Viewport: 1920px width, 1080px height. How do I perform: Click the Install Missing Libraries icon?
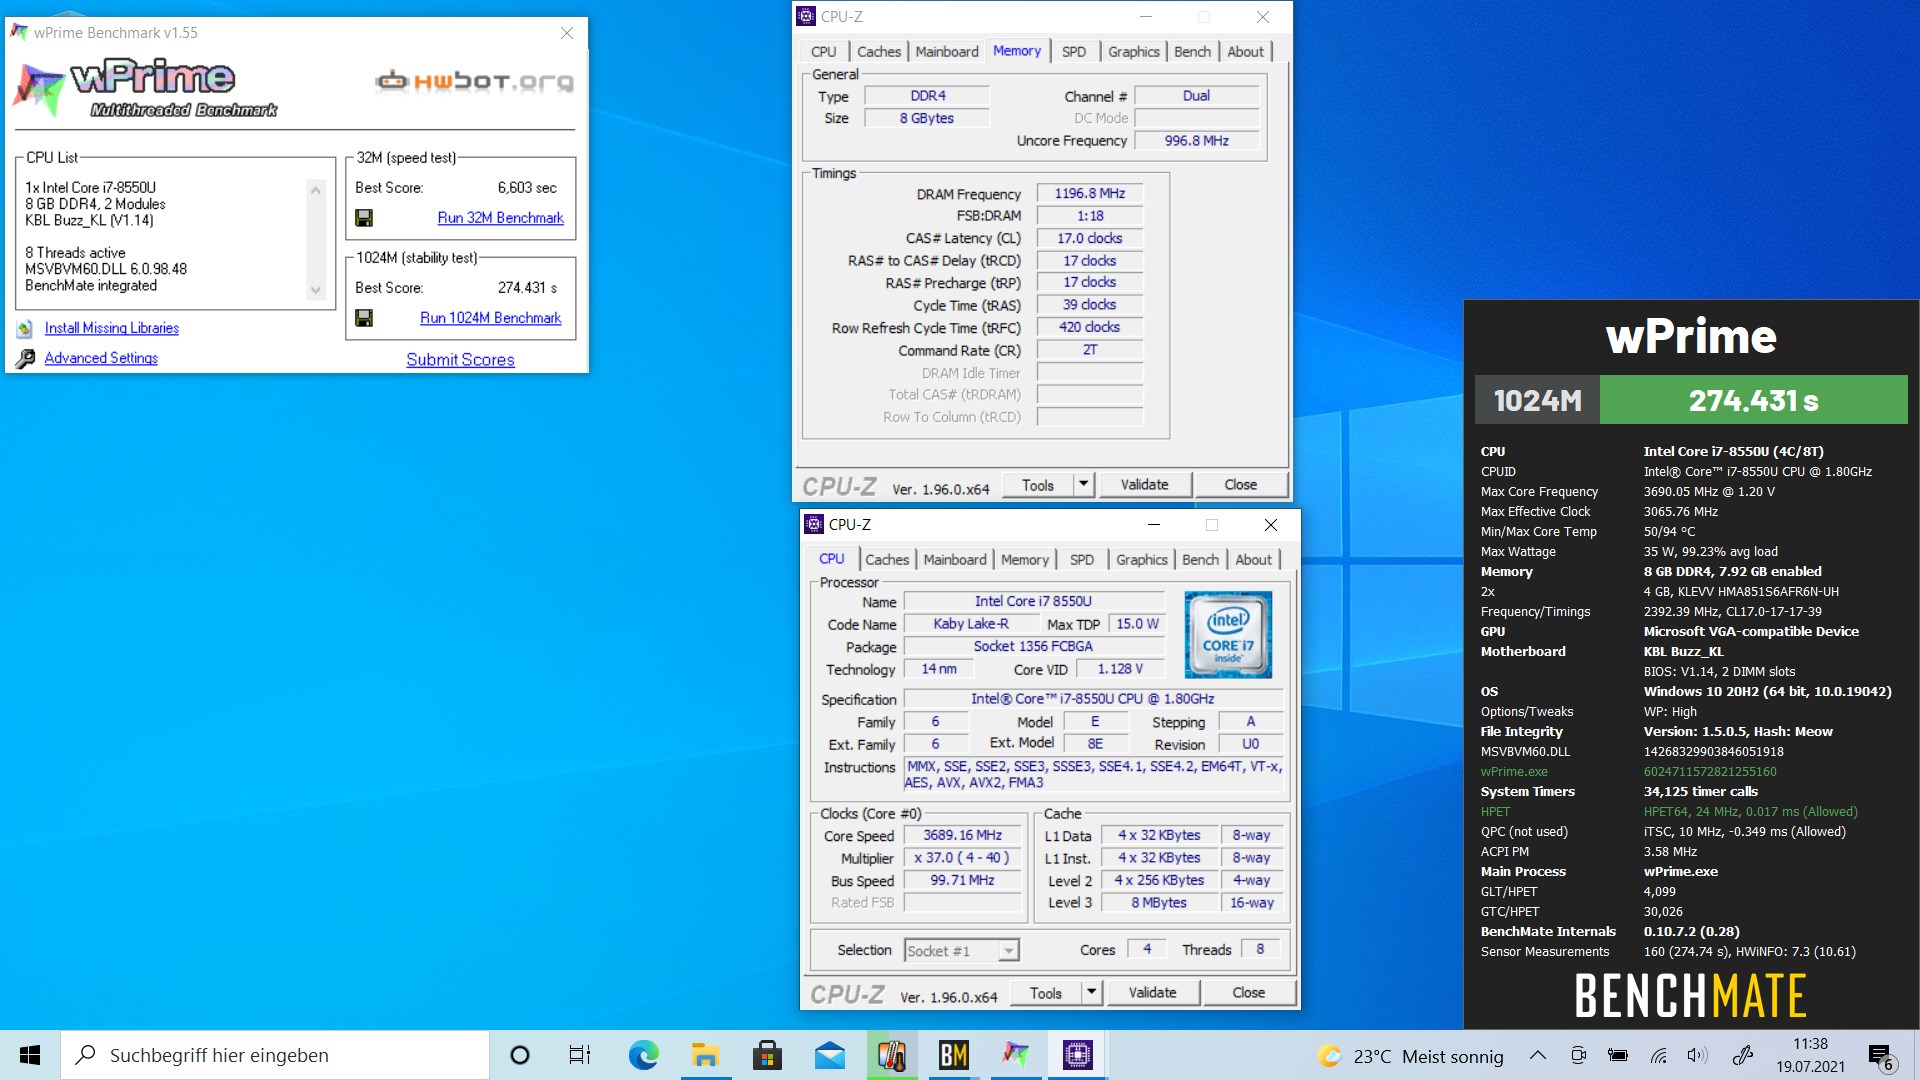pyautogui.click(x=25, y=328)
